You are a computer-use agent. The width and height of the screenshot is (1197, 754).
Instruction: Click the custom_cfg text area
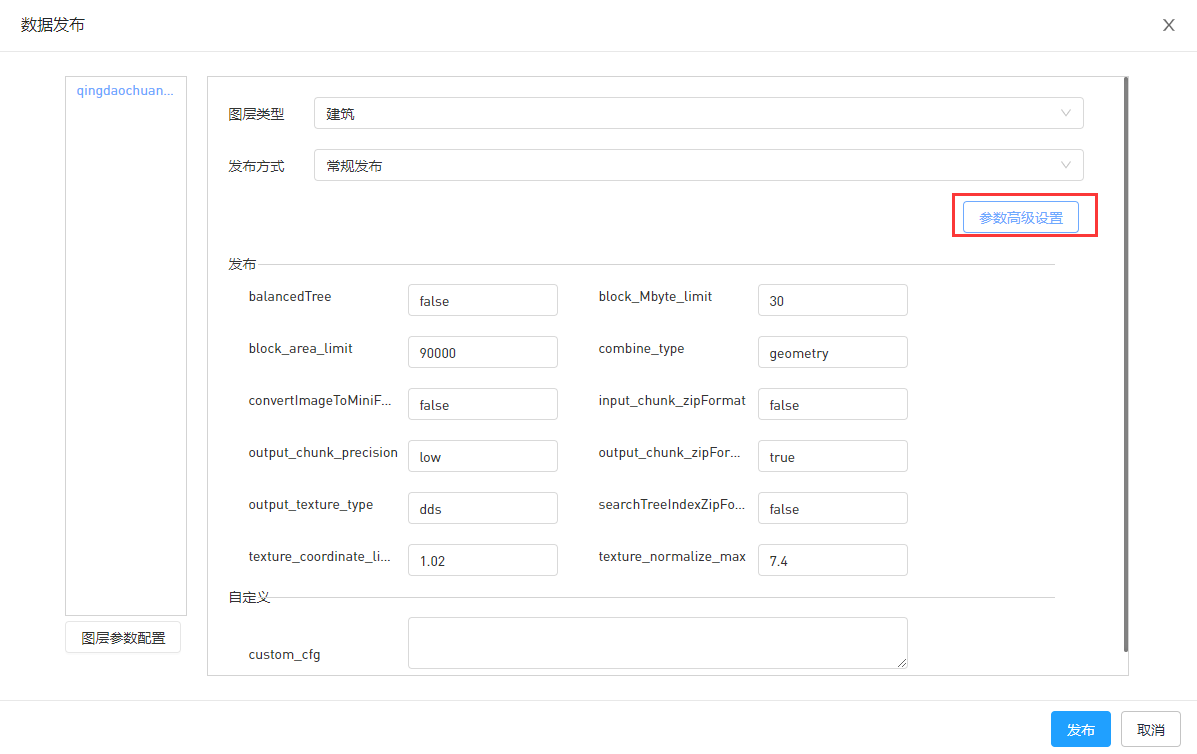pos(657,642)
